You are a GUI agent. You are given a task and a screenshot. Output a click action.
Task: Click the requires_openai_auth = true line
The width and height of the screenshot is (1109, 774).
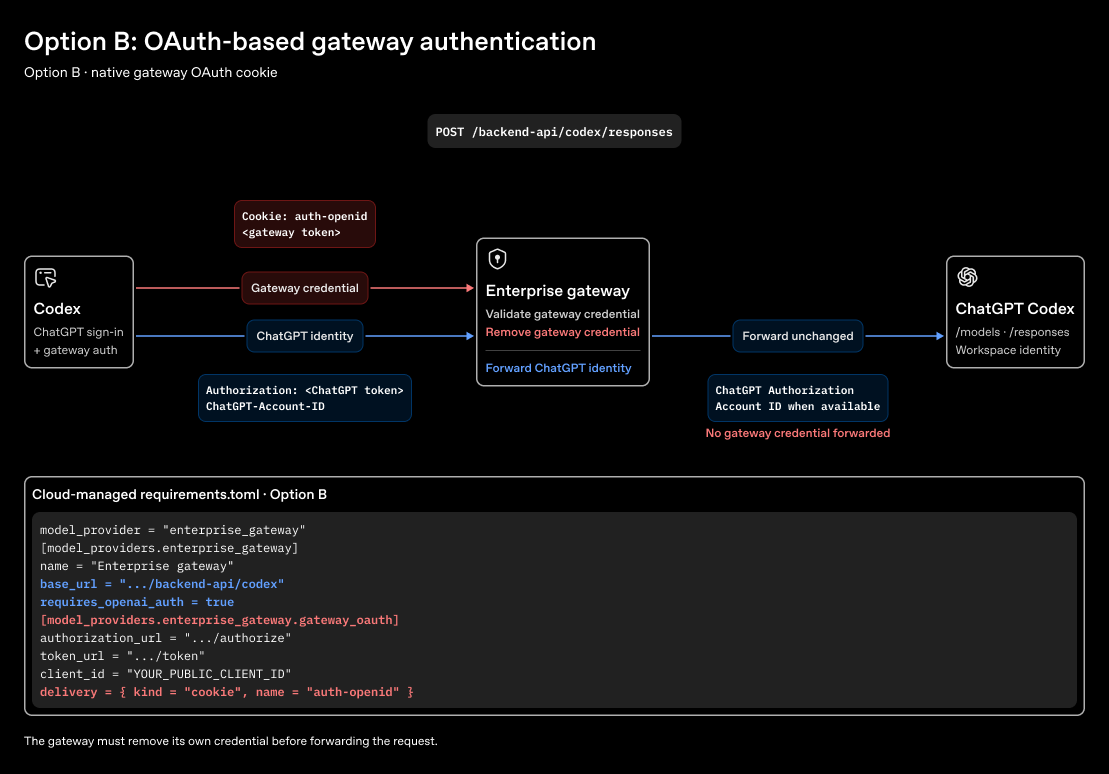137,602
